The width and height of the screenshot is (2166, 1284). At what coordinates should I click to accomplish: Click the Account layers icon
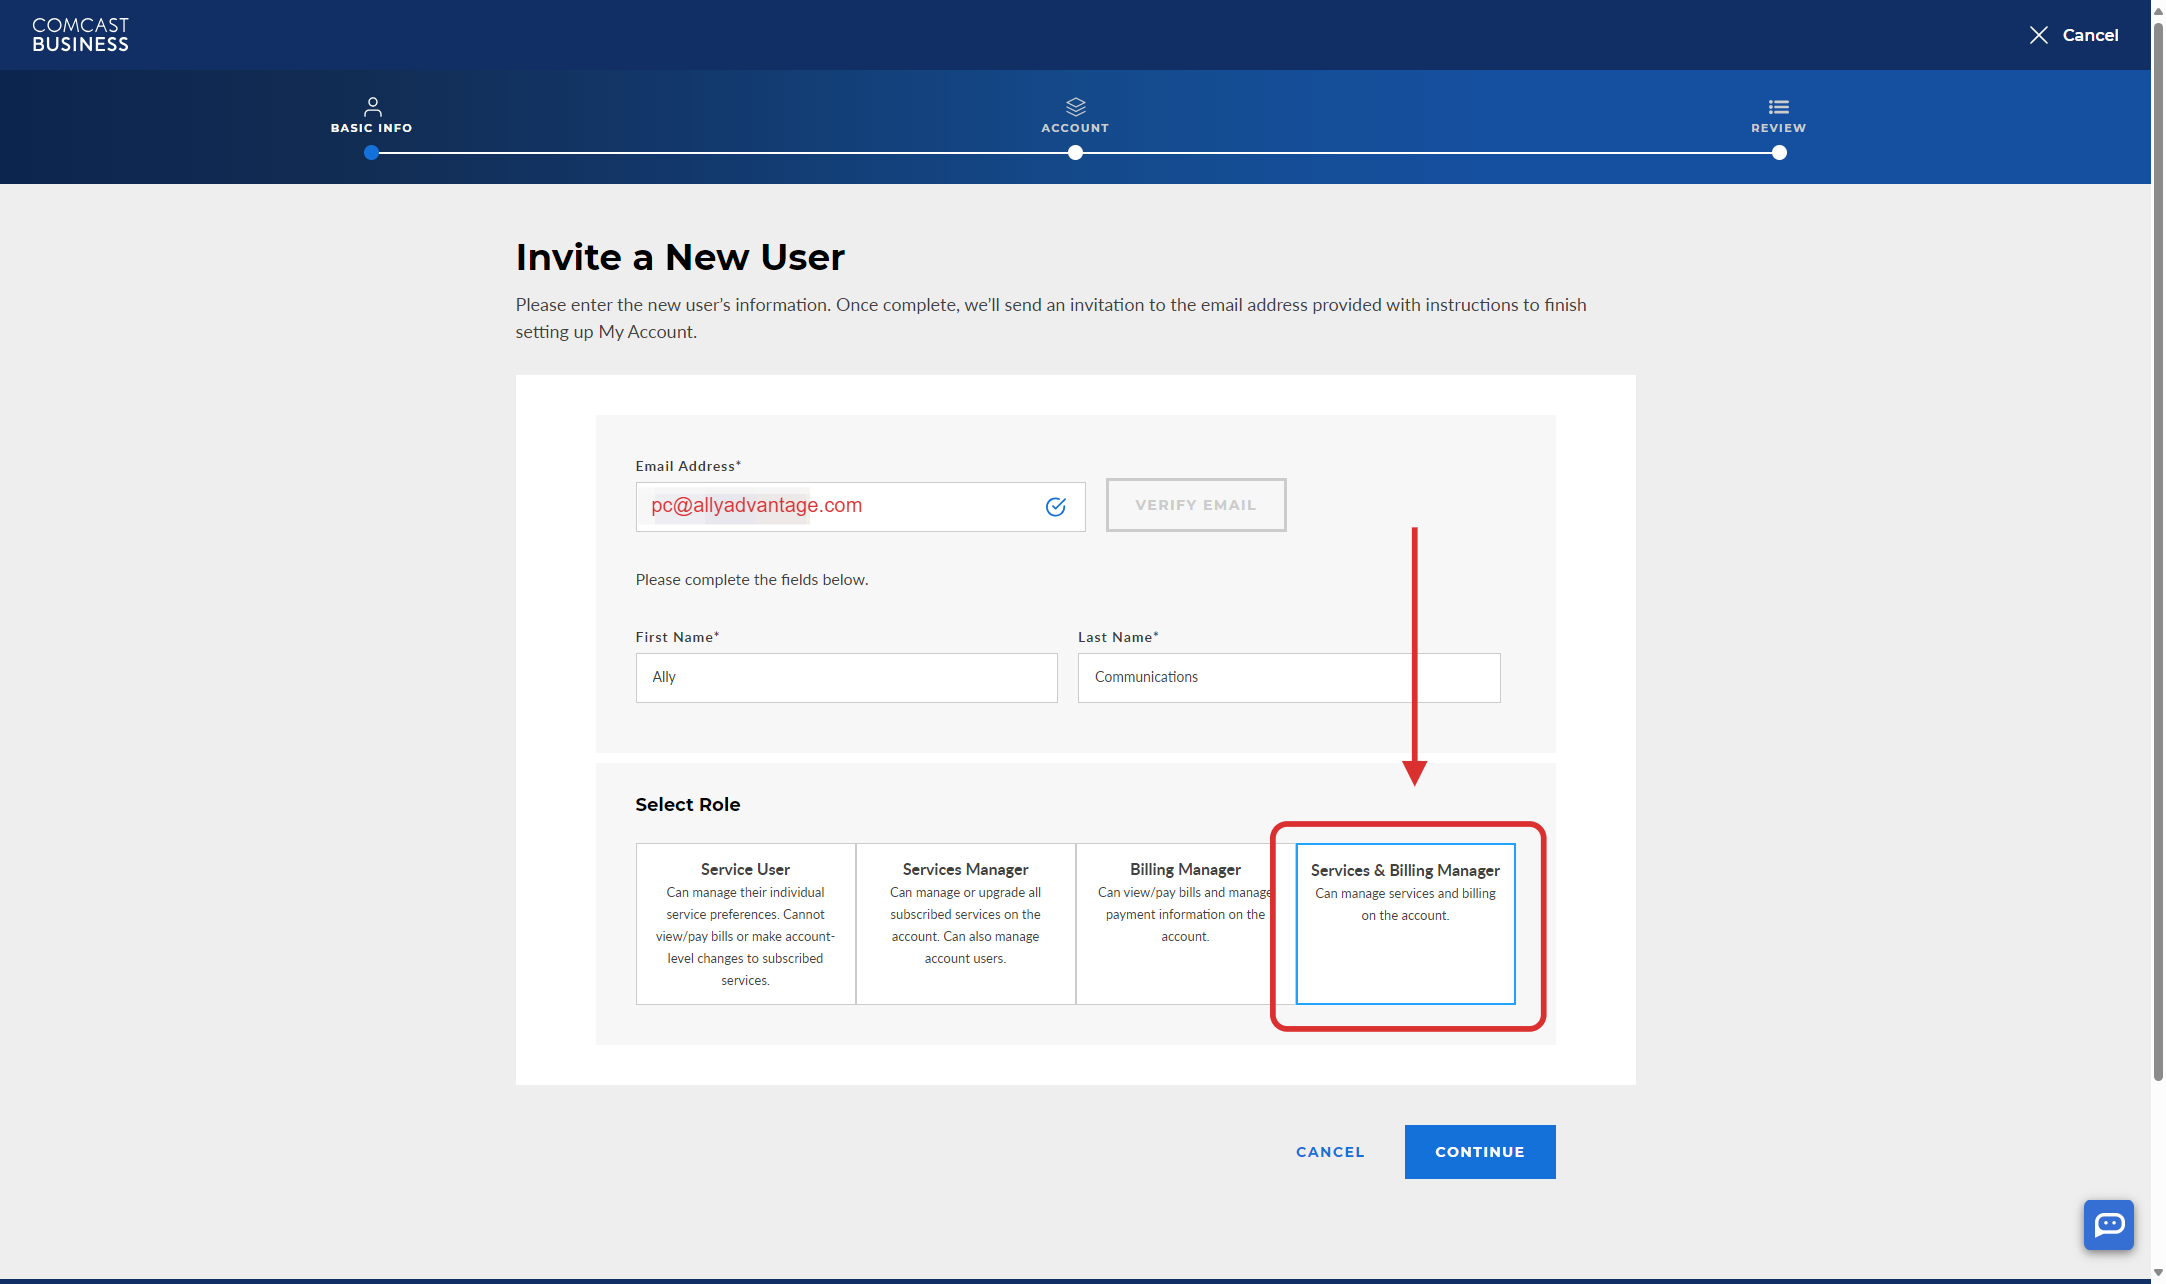pos(1075,106)
